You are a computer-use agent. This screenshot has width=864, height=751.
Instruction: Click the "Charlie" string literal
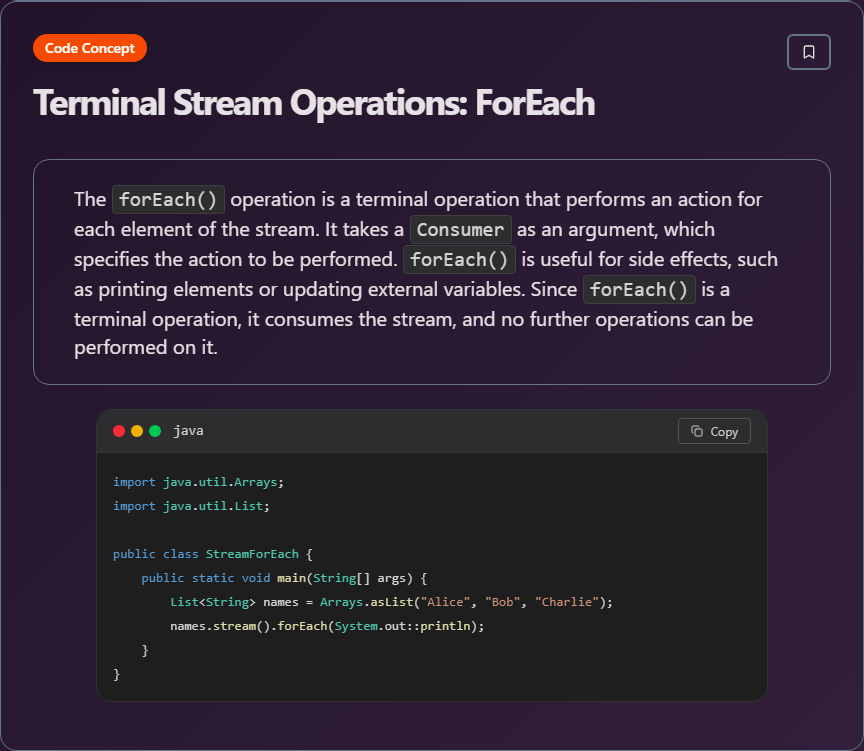pyautogui.click(x=566, y=602)
